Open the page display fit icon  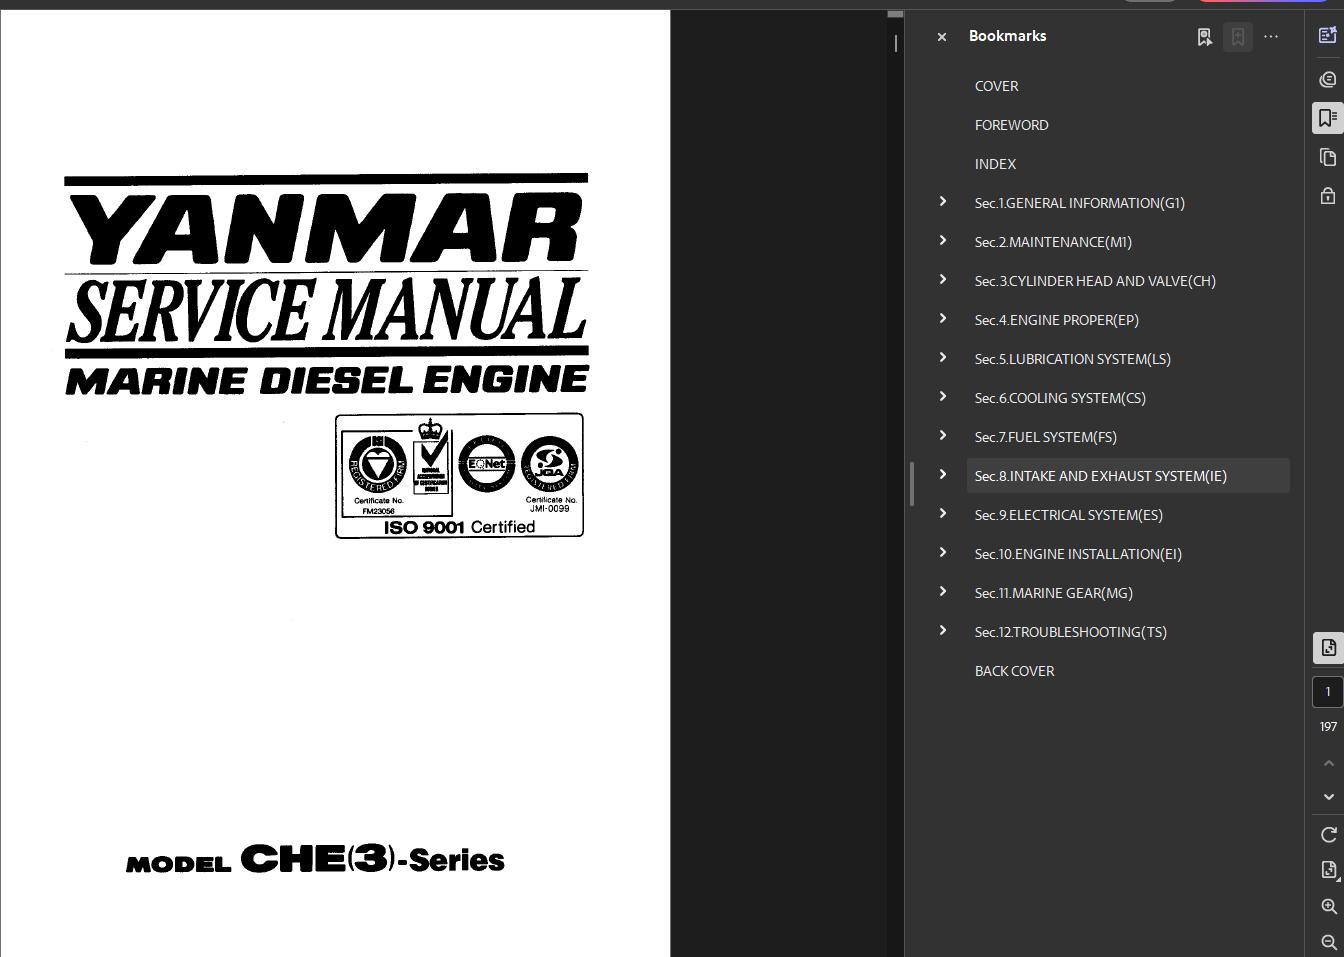coord(1328,870)
